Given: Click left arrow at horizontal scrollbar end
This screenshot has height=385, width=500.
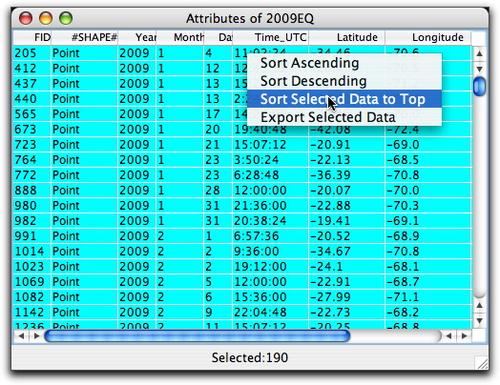Looking at the screenshot, I should tap(449, 336).
